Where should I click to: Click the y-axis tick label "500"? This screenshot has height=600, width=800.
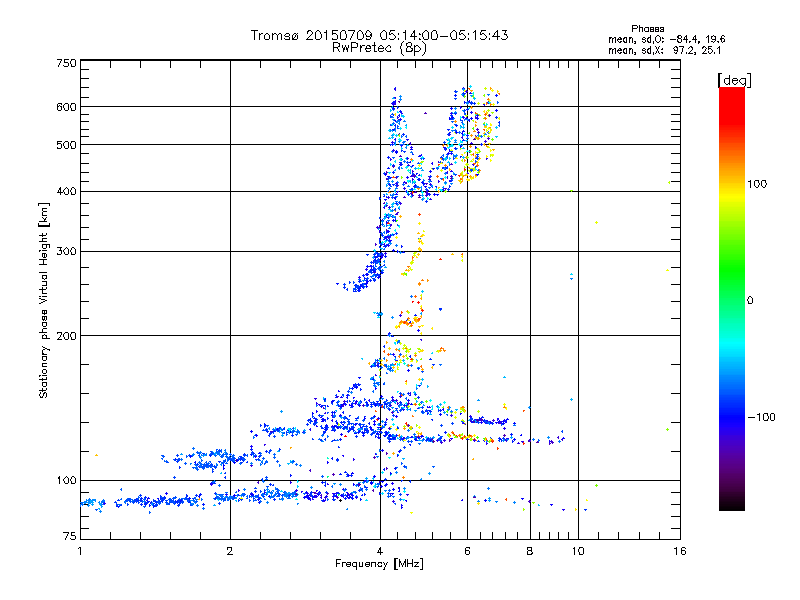67,145
